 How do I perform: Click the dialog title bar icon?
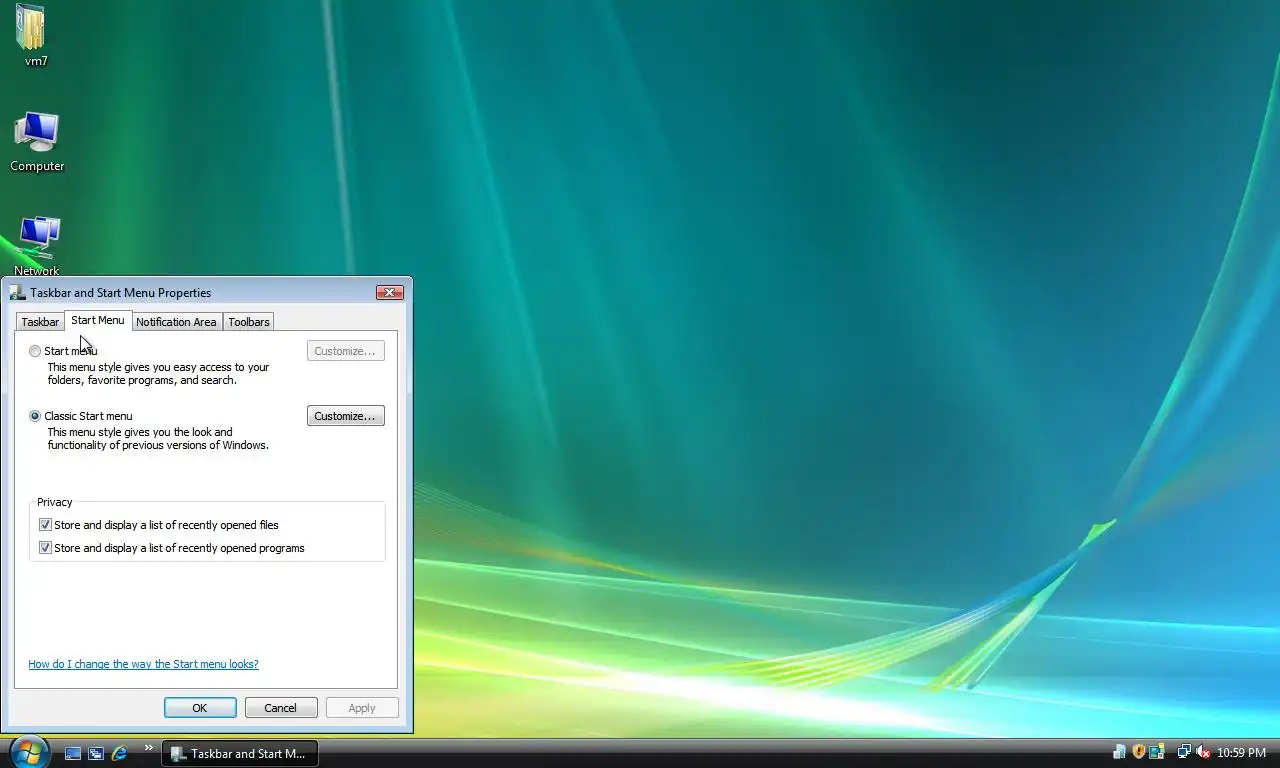click(x=17, y=292)
